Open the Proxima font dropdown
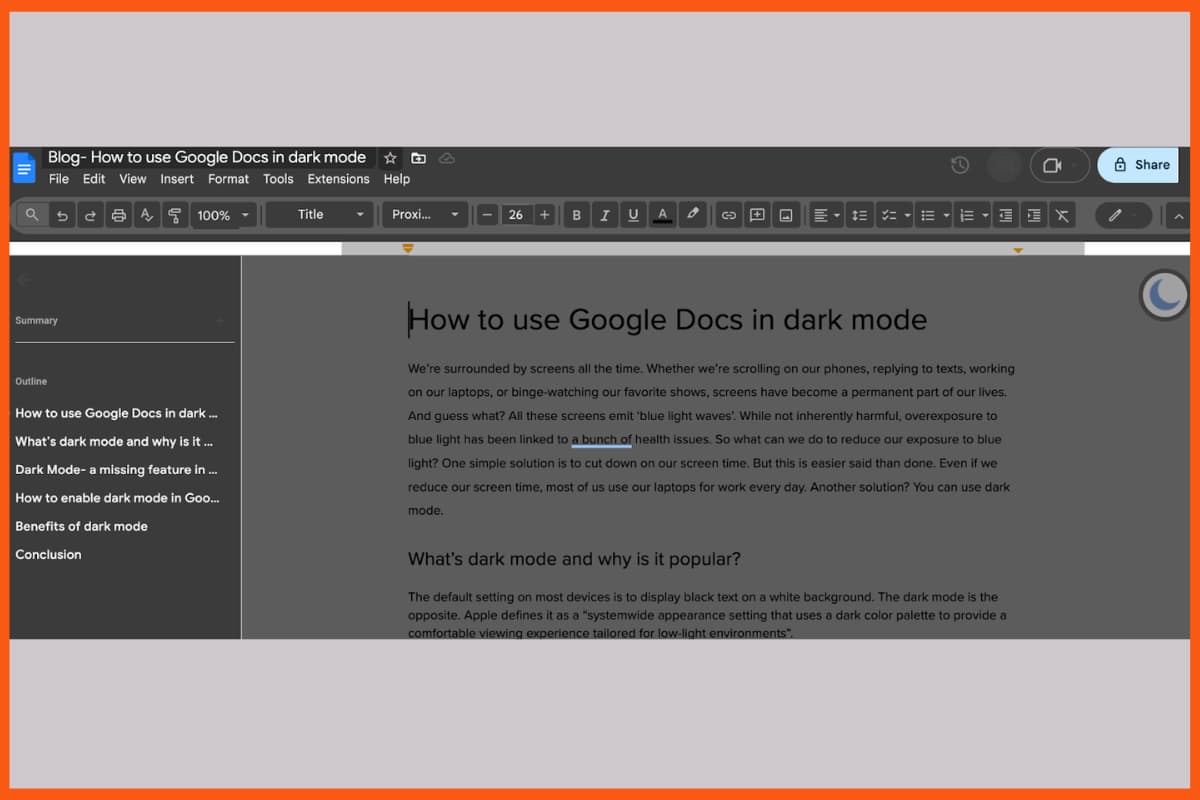Viewport: 1200px width, 800px height. (425, 215)
